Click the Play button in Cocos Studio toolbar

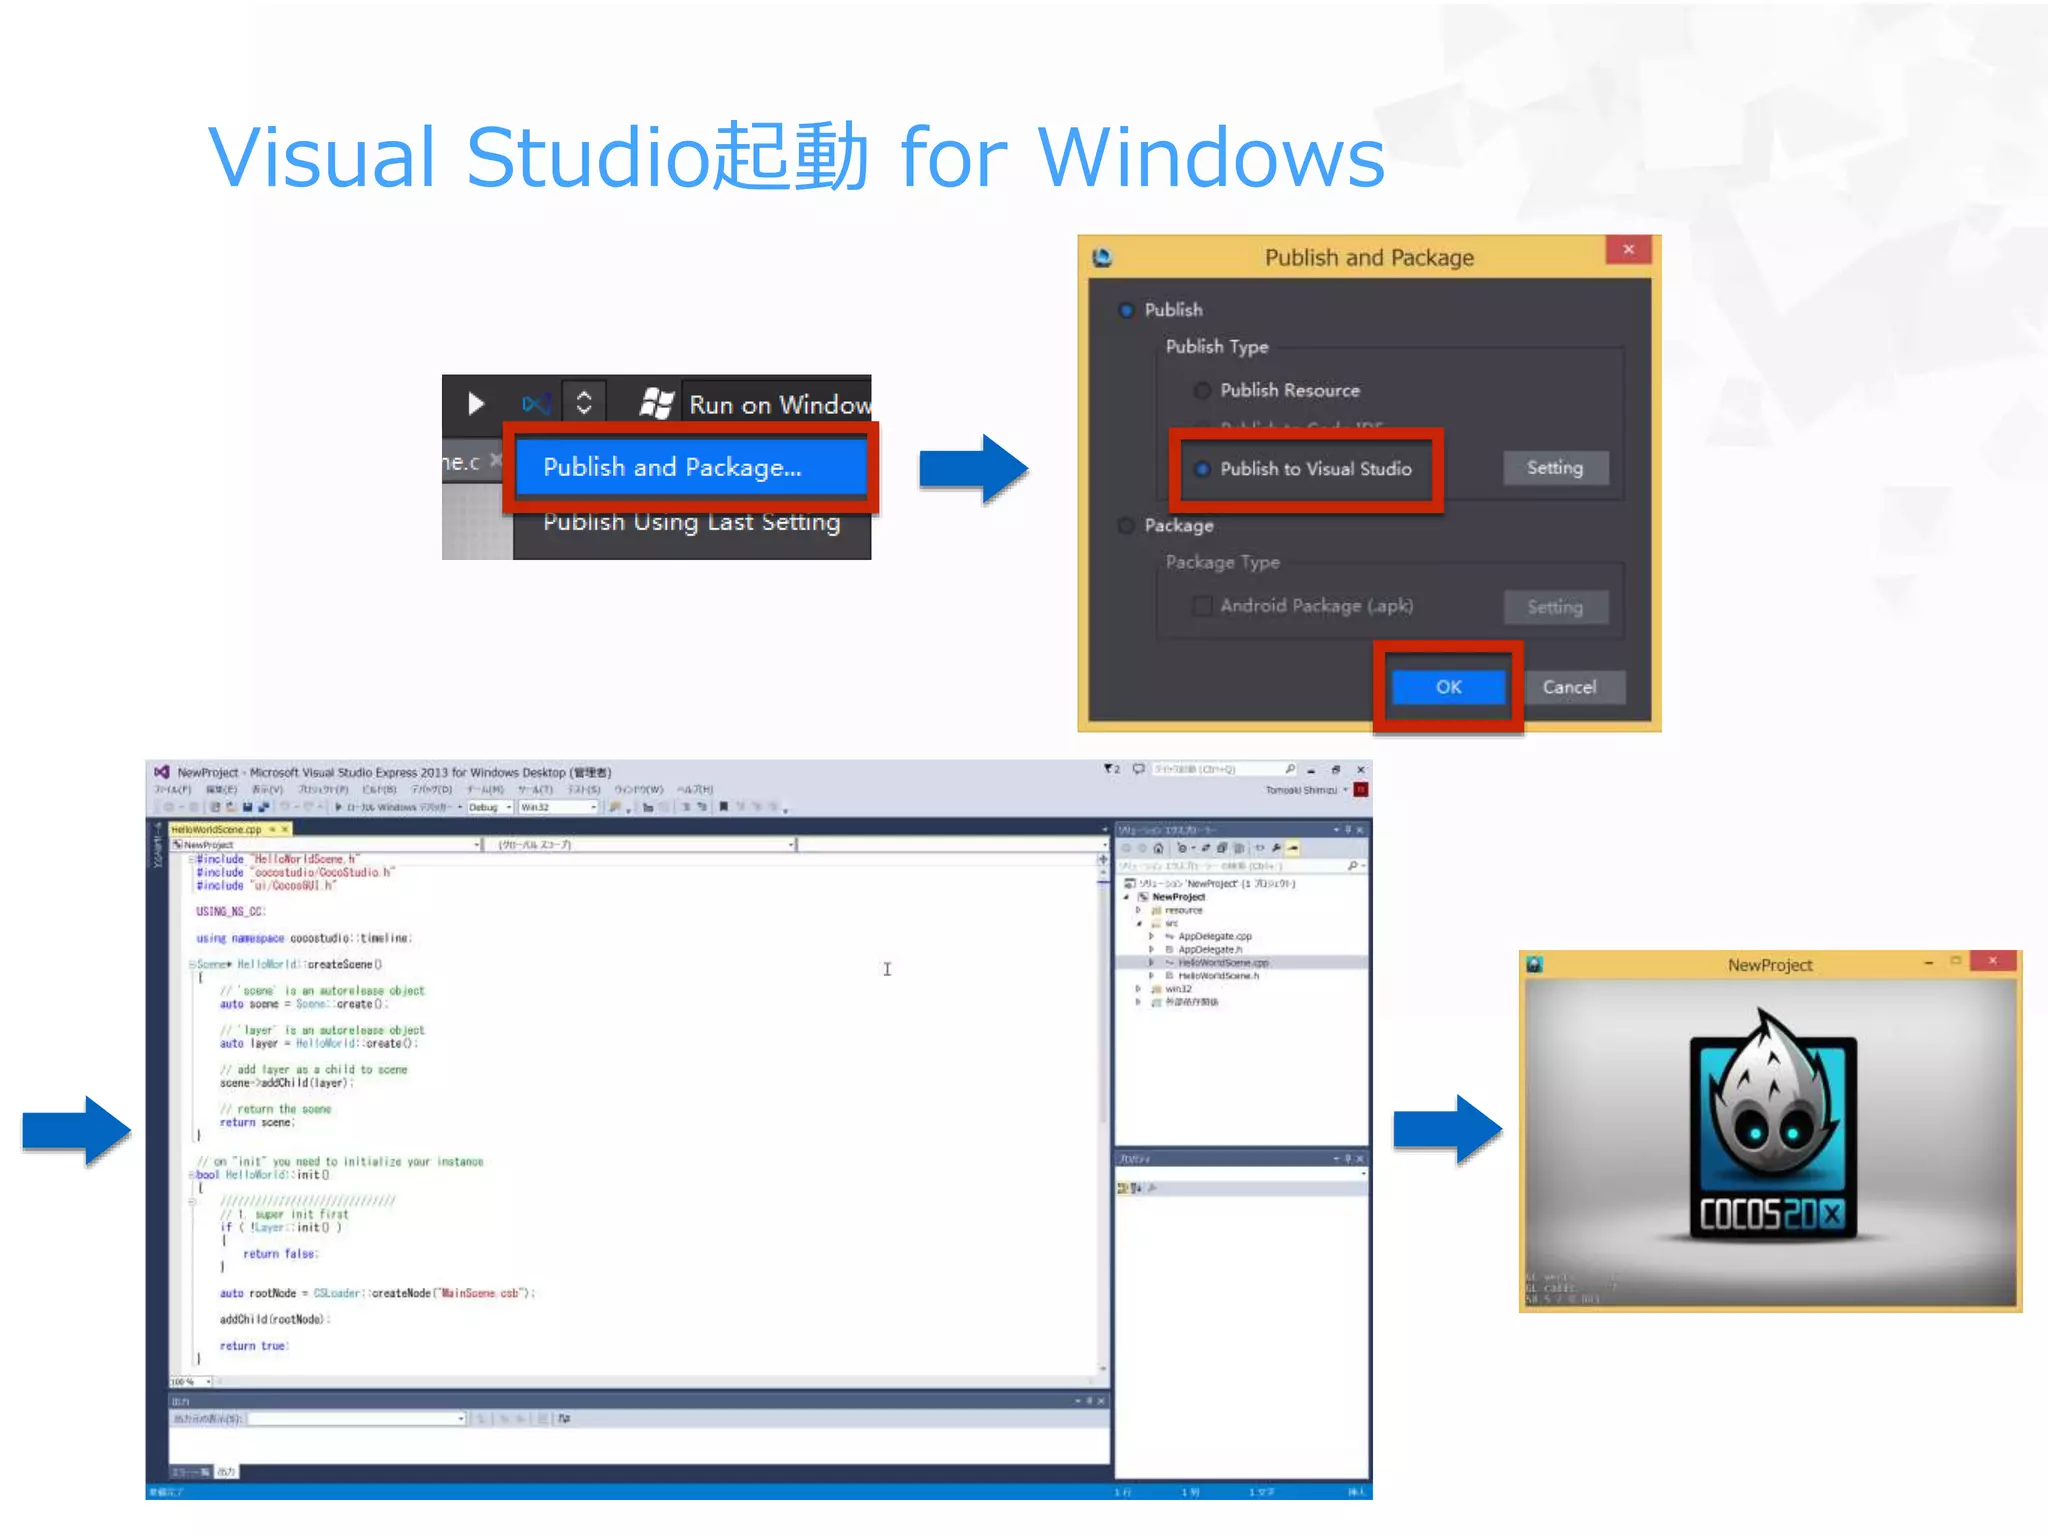click(476, 404)
